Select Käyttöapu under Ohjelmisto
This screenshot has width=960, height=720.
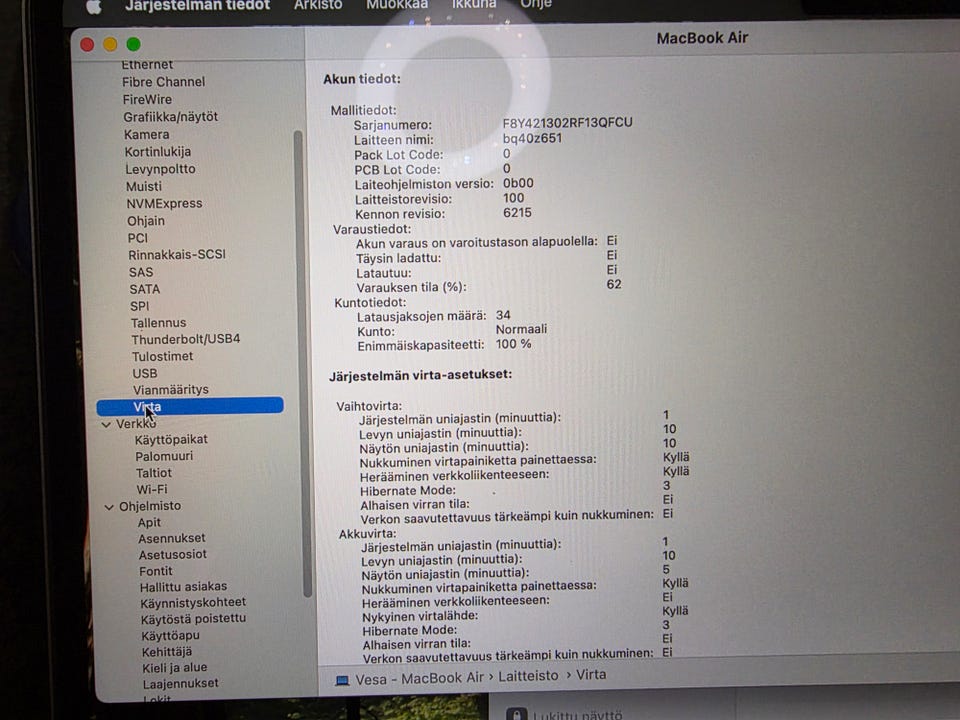click(x=170, y=636)
